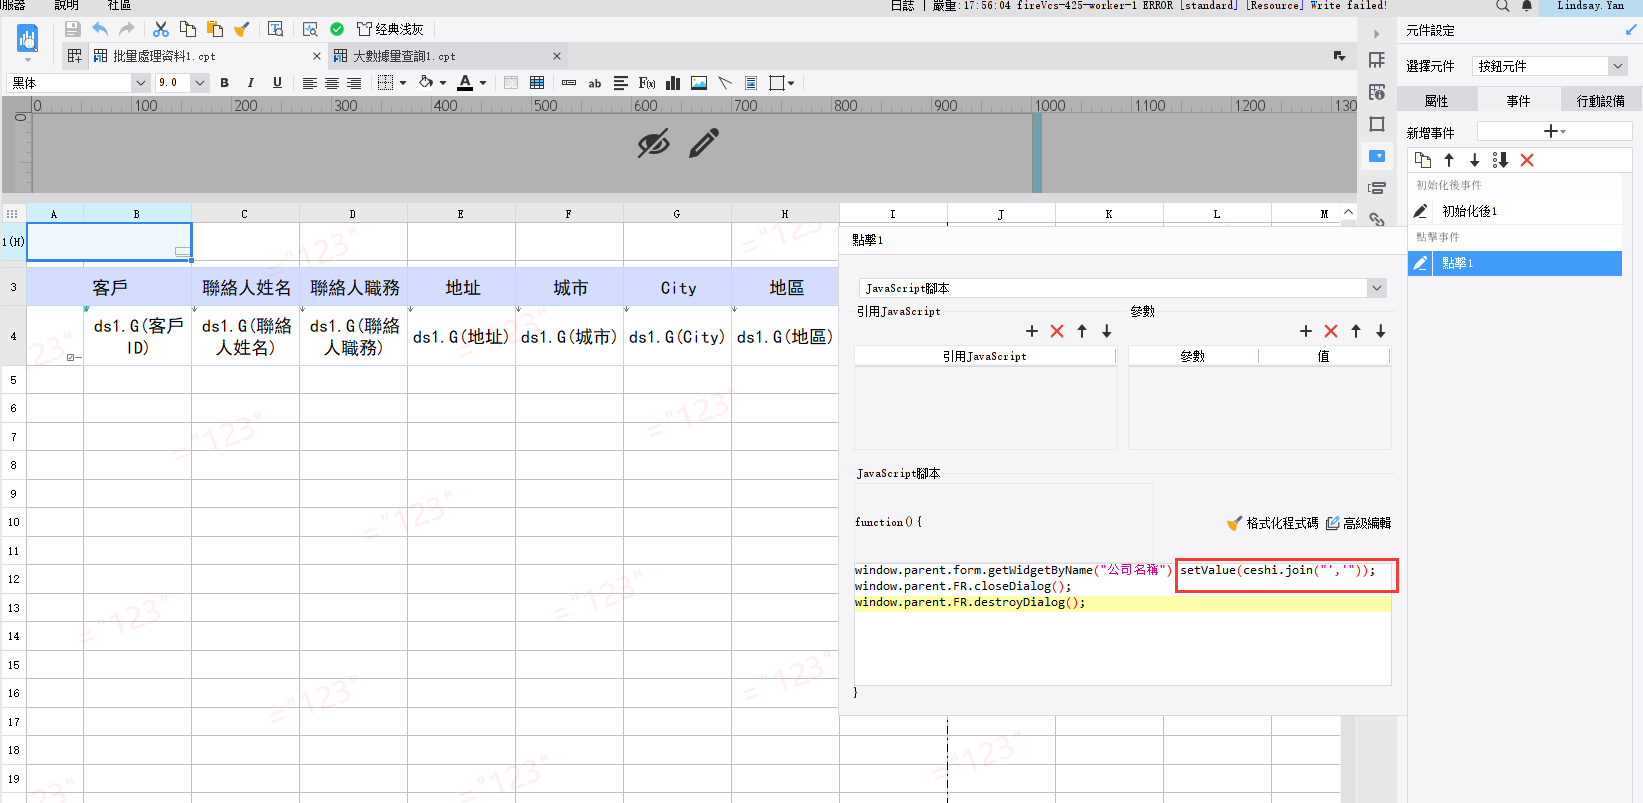
Task: Close the 大數據量查詢1.cpt tab
Action: pyautogui.click(x=557, y=56)
